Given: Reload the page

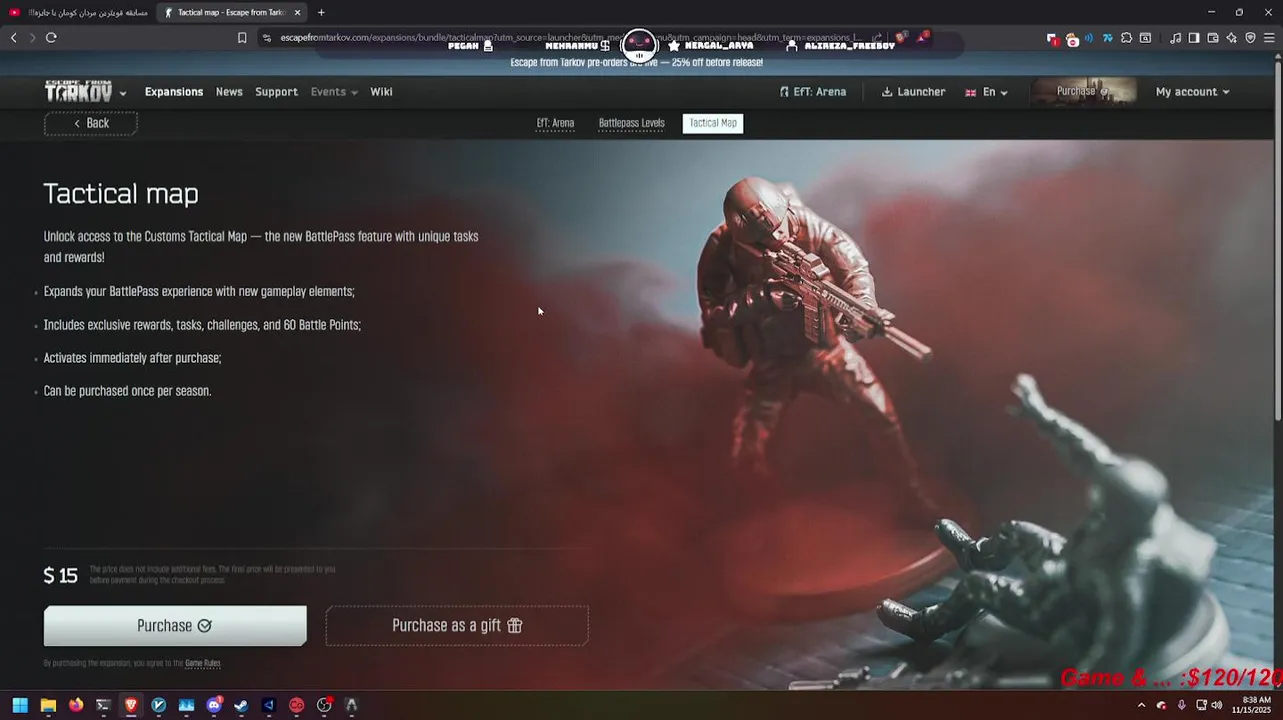Looking at the screenshot, I should pos(51,37).
